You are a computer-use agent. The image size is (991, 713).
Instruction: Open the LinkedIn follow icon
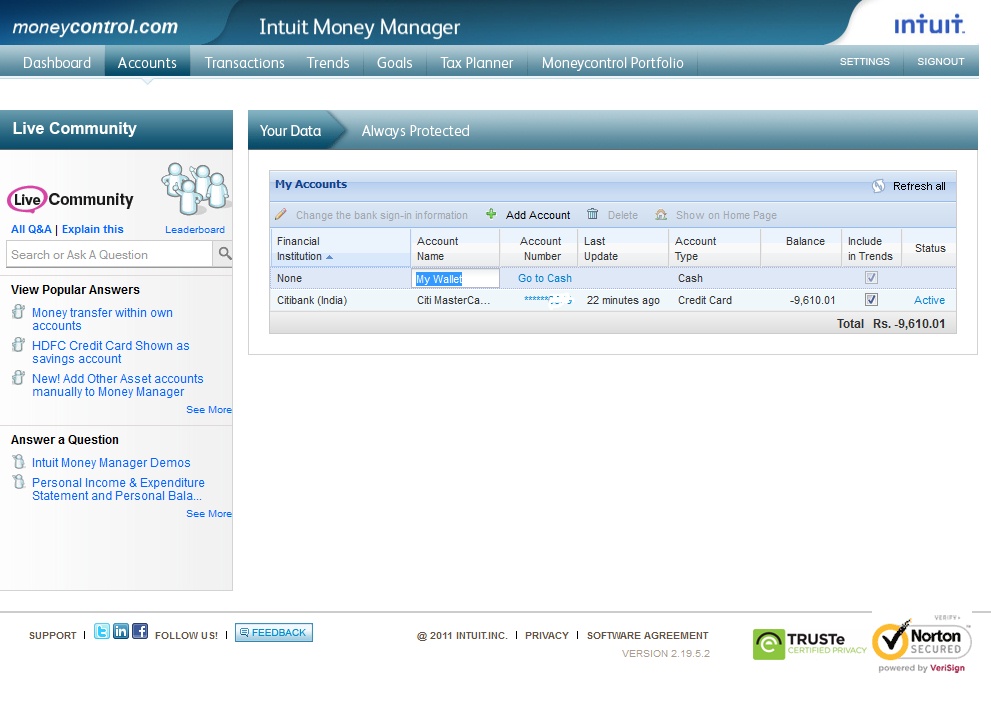click(121, 631)
